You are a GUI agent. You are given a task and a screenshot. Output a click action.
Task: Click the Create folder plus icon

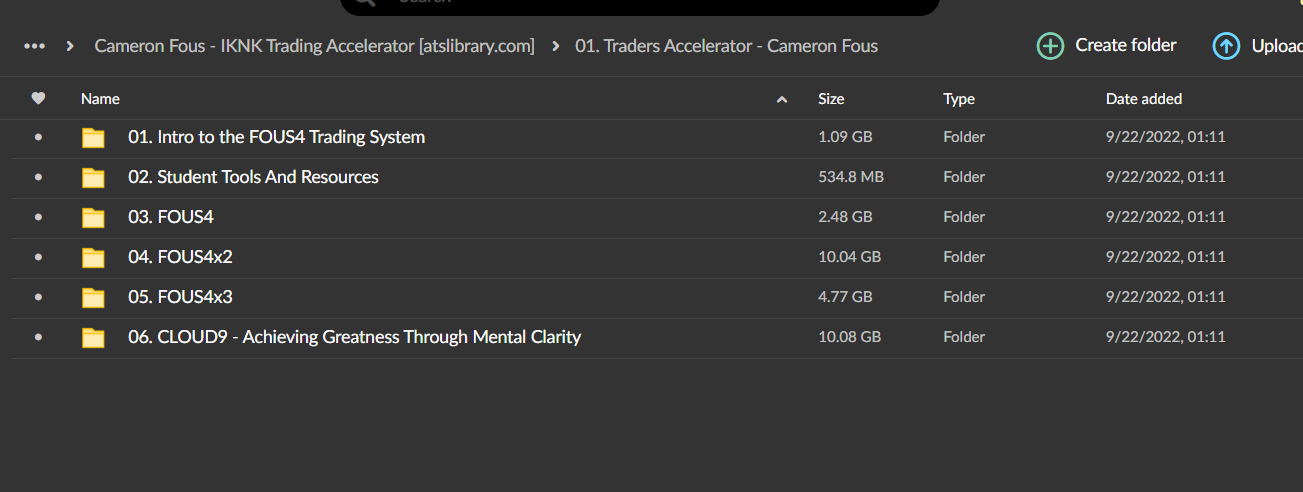click(1050, 46)
